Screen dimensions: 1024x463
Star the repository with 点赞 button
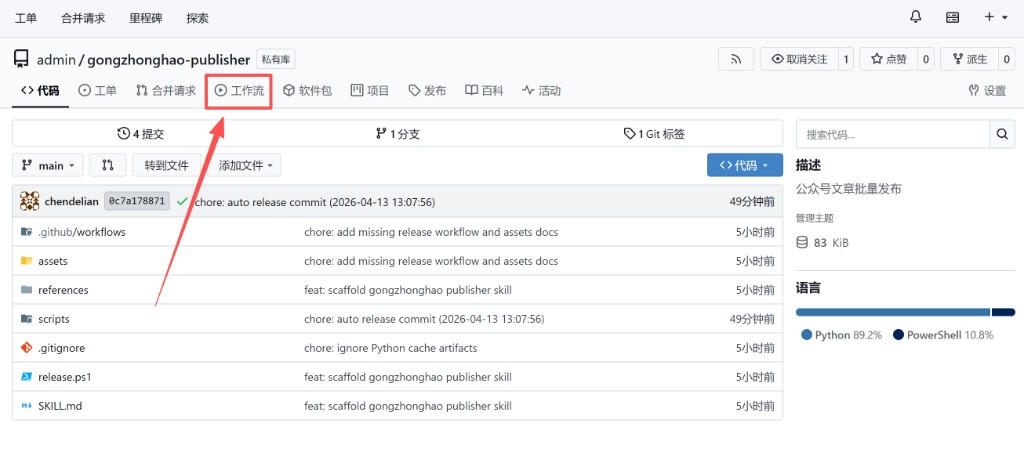888,59
